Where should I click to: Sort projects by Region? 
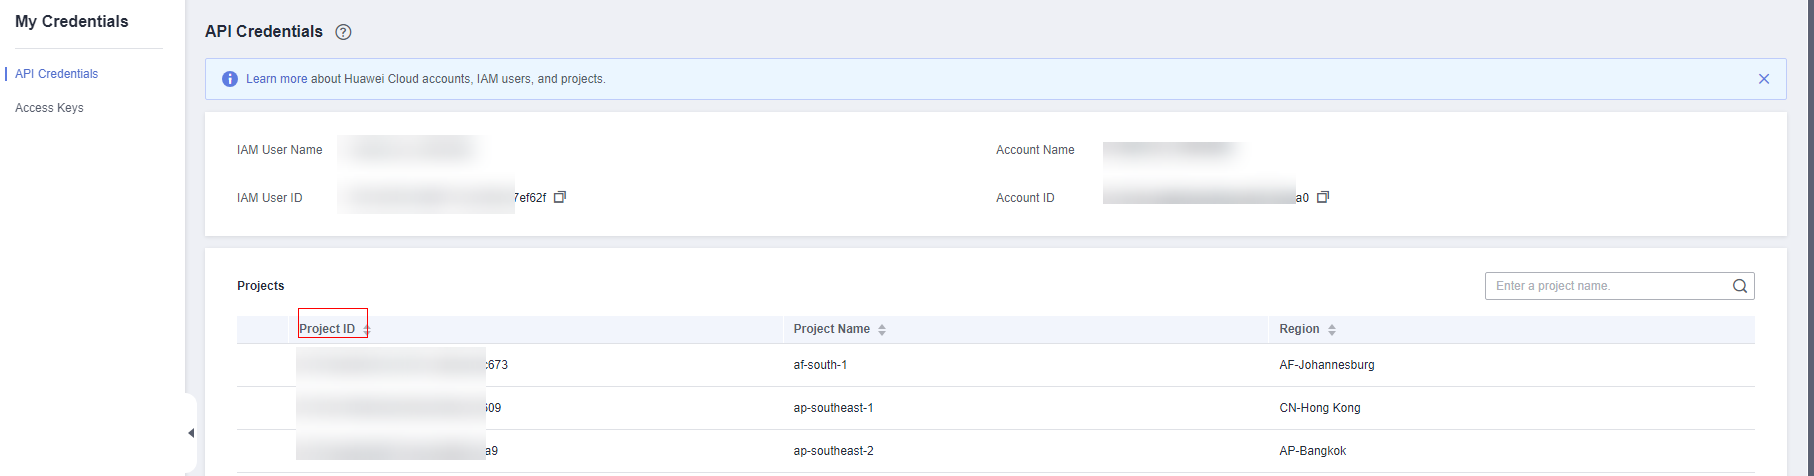click(x=1332, y=329)
